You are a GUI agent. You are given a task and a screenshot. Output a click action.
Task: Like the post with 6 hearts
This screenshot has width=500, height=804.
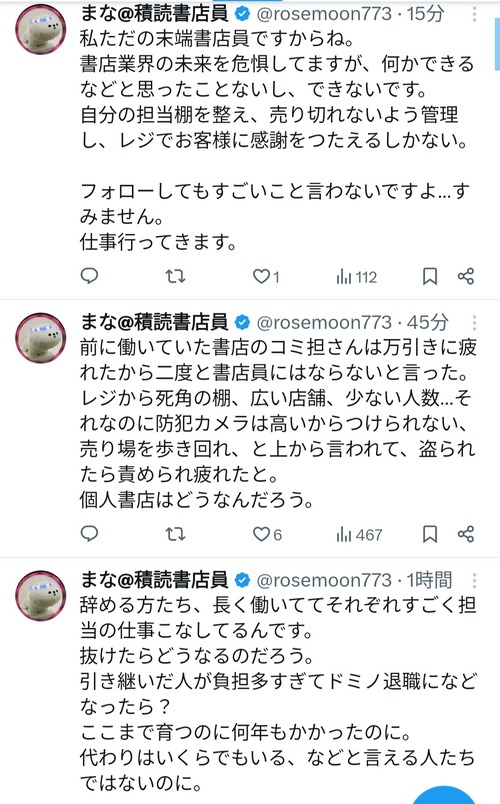point(267,534)
